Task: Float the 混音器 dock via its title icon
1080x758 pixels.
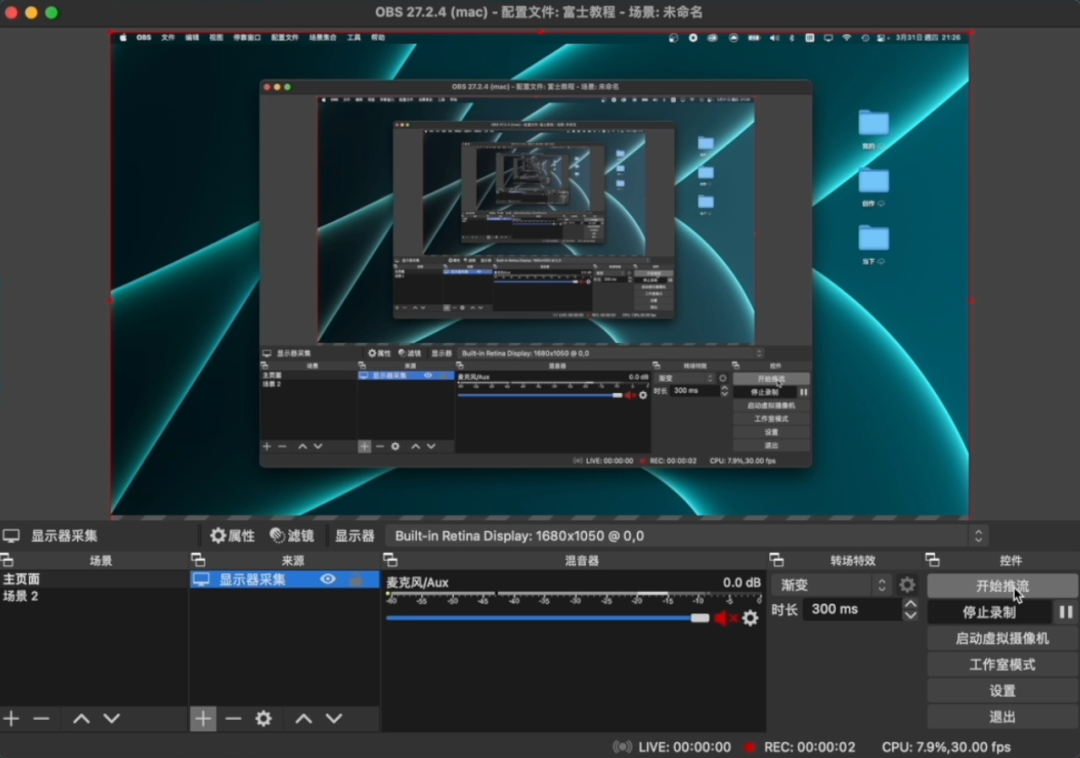Action: pos(391,560)
